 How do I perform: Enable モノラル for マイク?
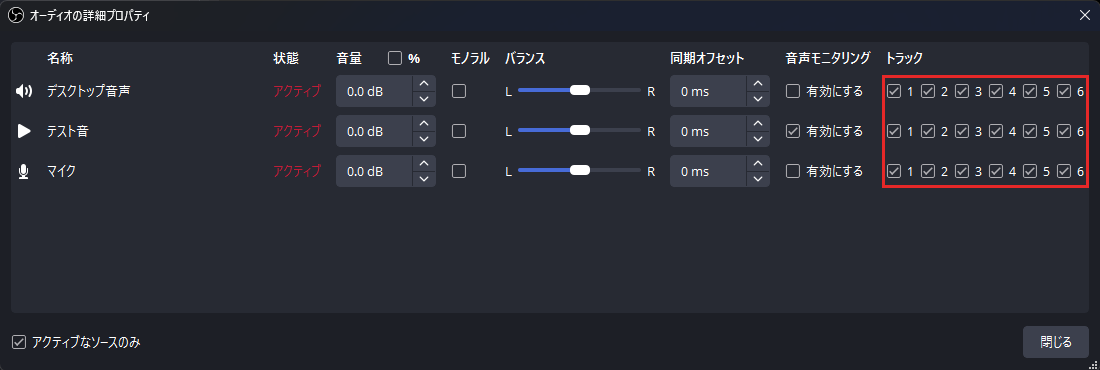click(x=459, y=171)
